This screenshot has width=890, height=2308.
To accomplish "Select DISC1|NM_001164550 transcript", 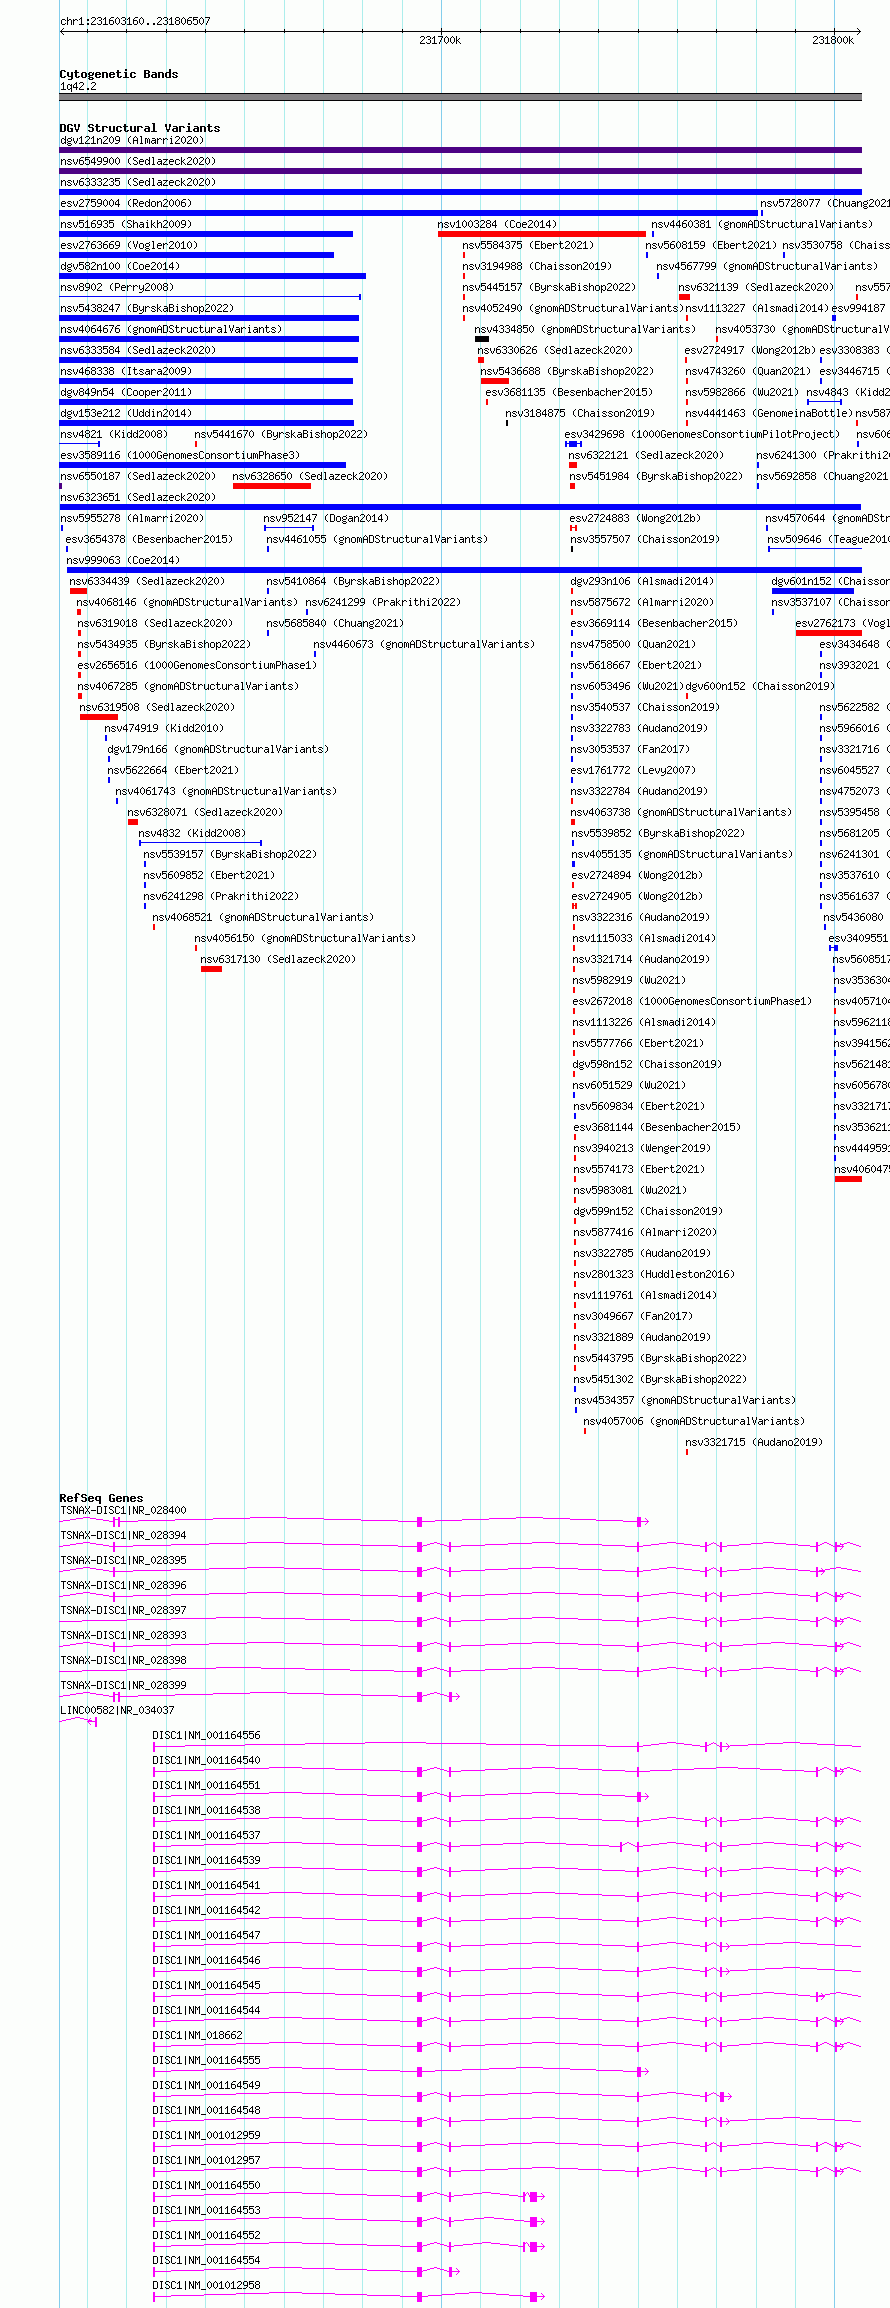I will click(x=347, y=2196).
